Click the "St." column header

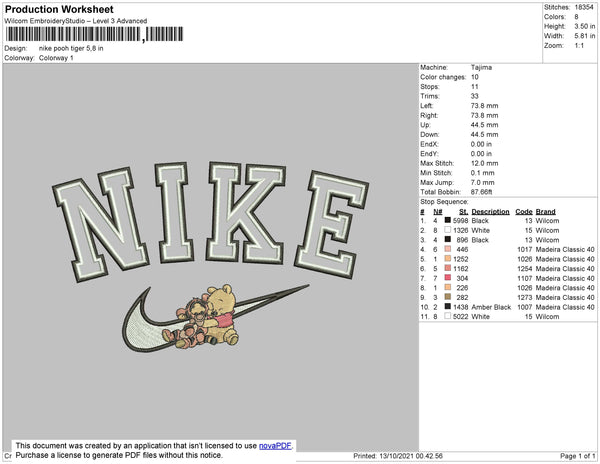tap(463, 211)
